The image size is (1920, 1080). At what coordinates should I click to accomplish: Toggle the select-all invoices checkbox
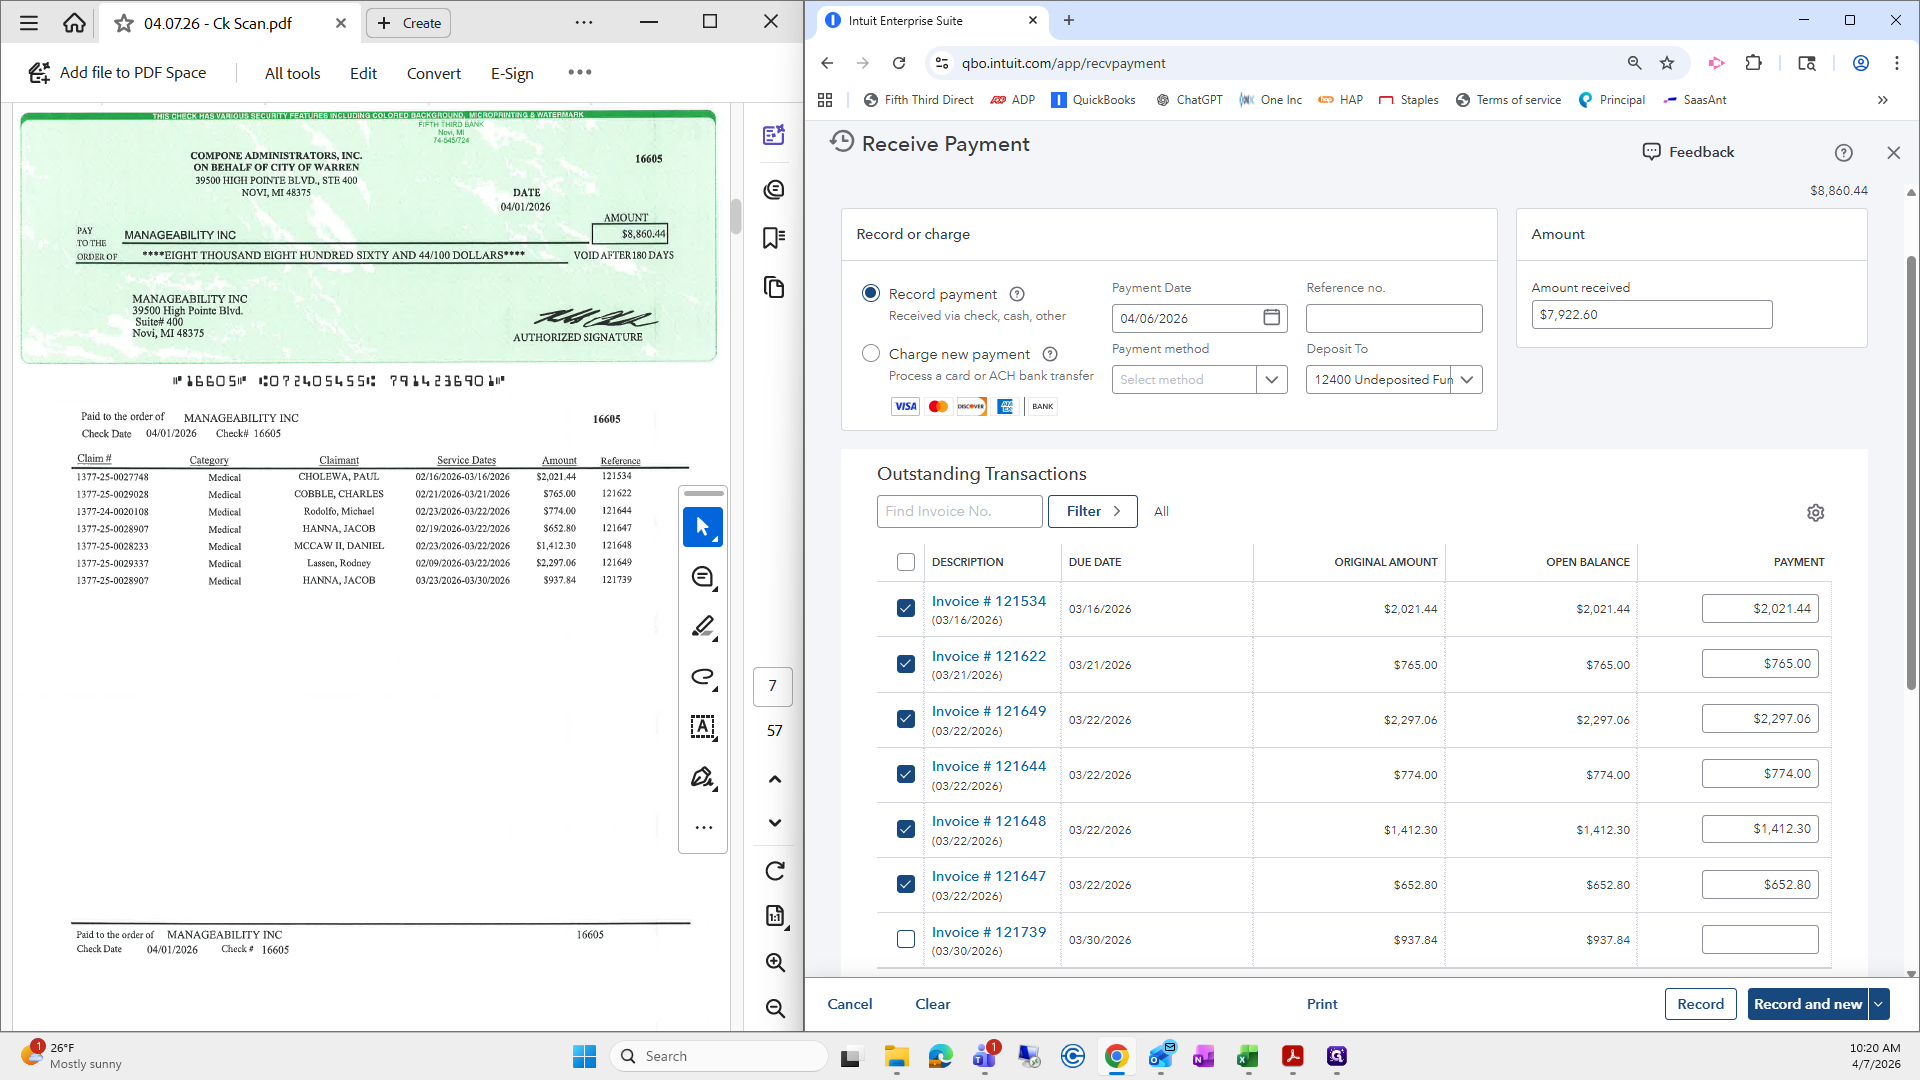point(906,562)
